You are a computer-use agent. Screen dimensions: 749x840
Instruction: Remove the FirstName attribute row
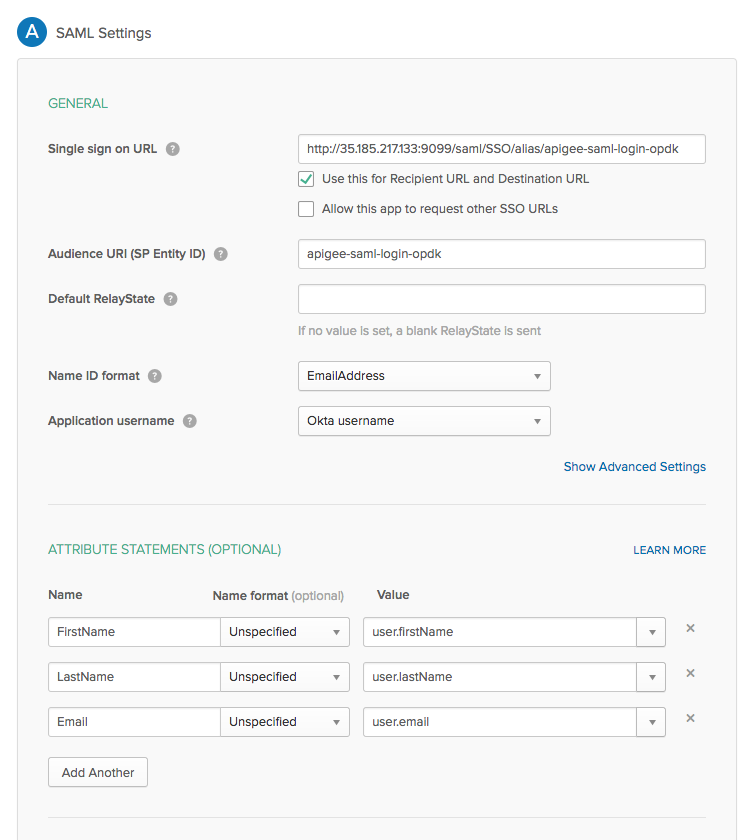coord(690,629)
